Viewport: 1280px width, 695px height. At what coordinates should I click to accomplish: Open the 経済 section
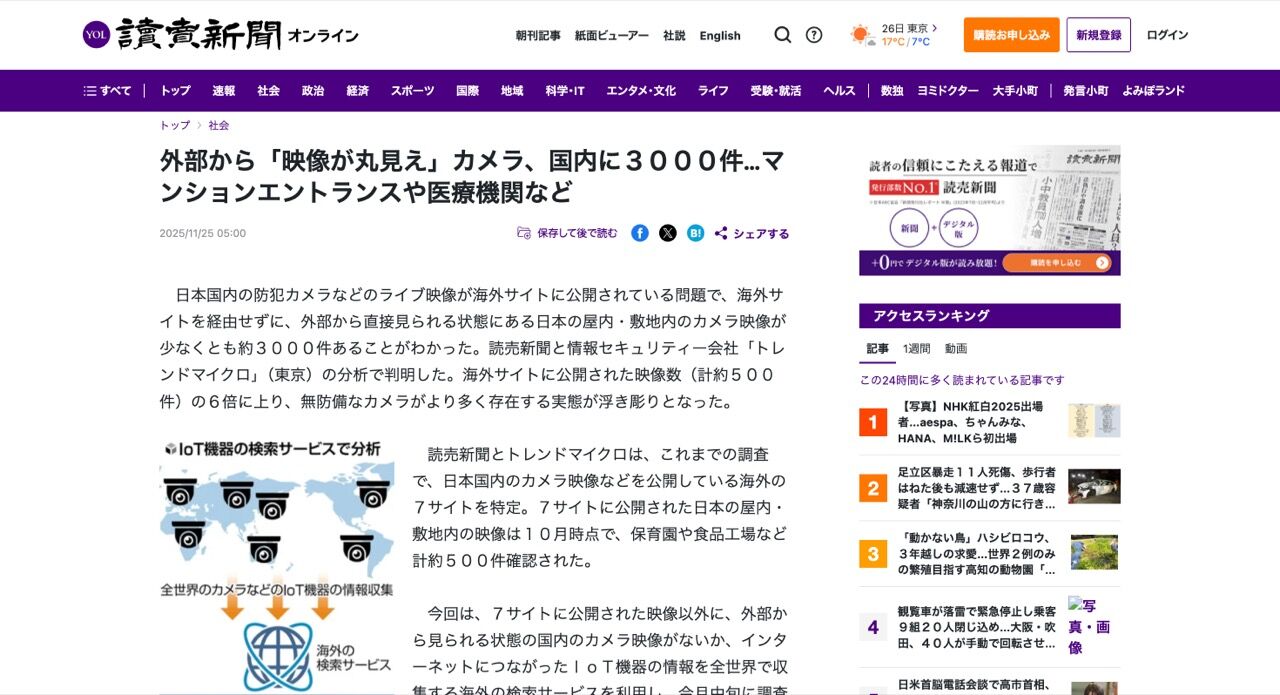(x=358, y=91)
